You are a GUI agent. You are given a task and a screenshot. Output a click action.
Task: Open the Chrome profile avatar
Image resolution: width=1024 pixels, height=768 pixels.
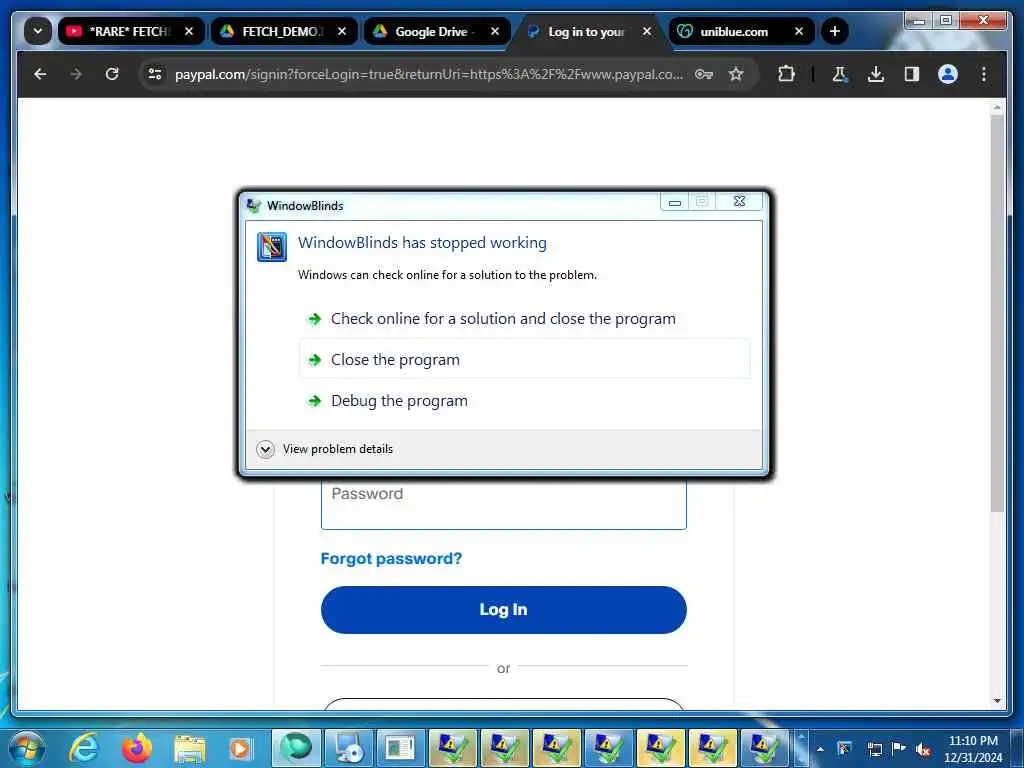click(948, 74)
